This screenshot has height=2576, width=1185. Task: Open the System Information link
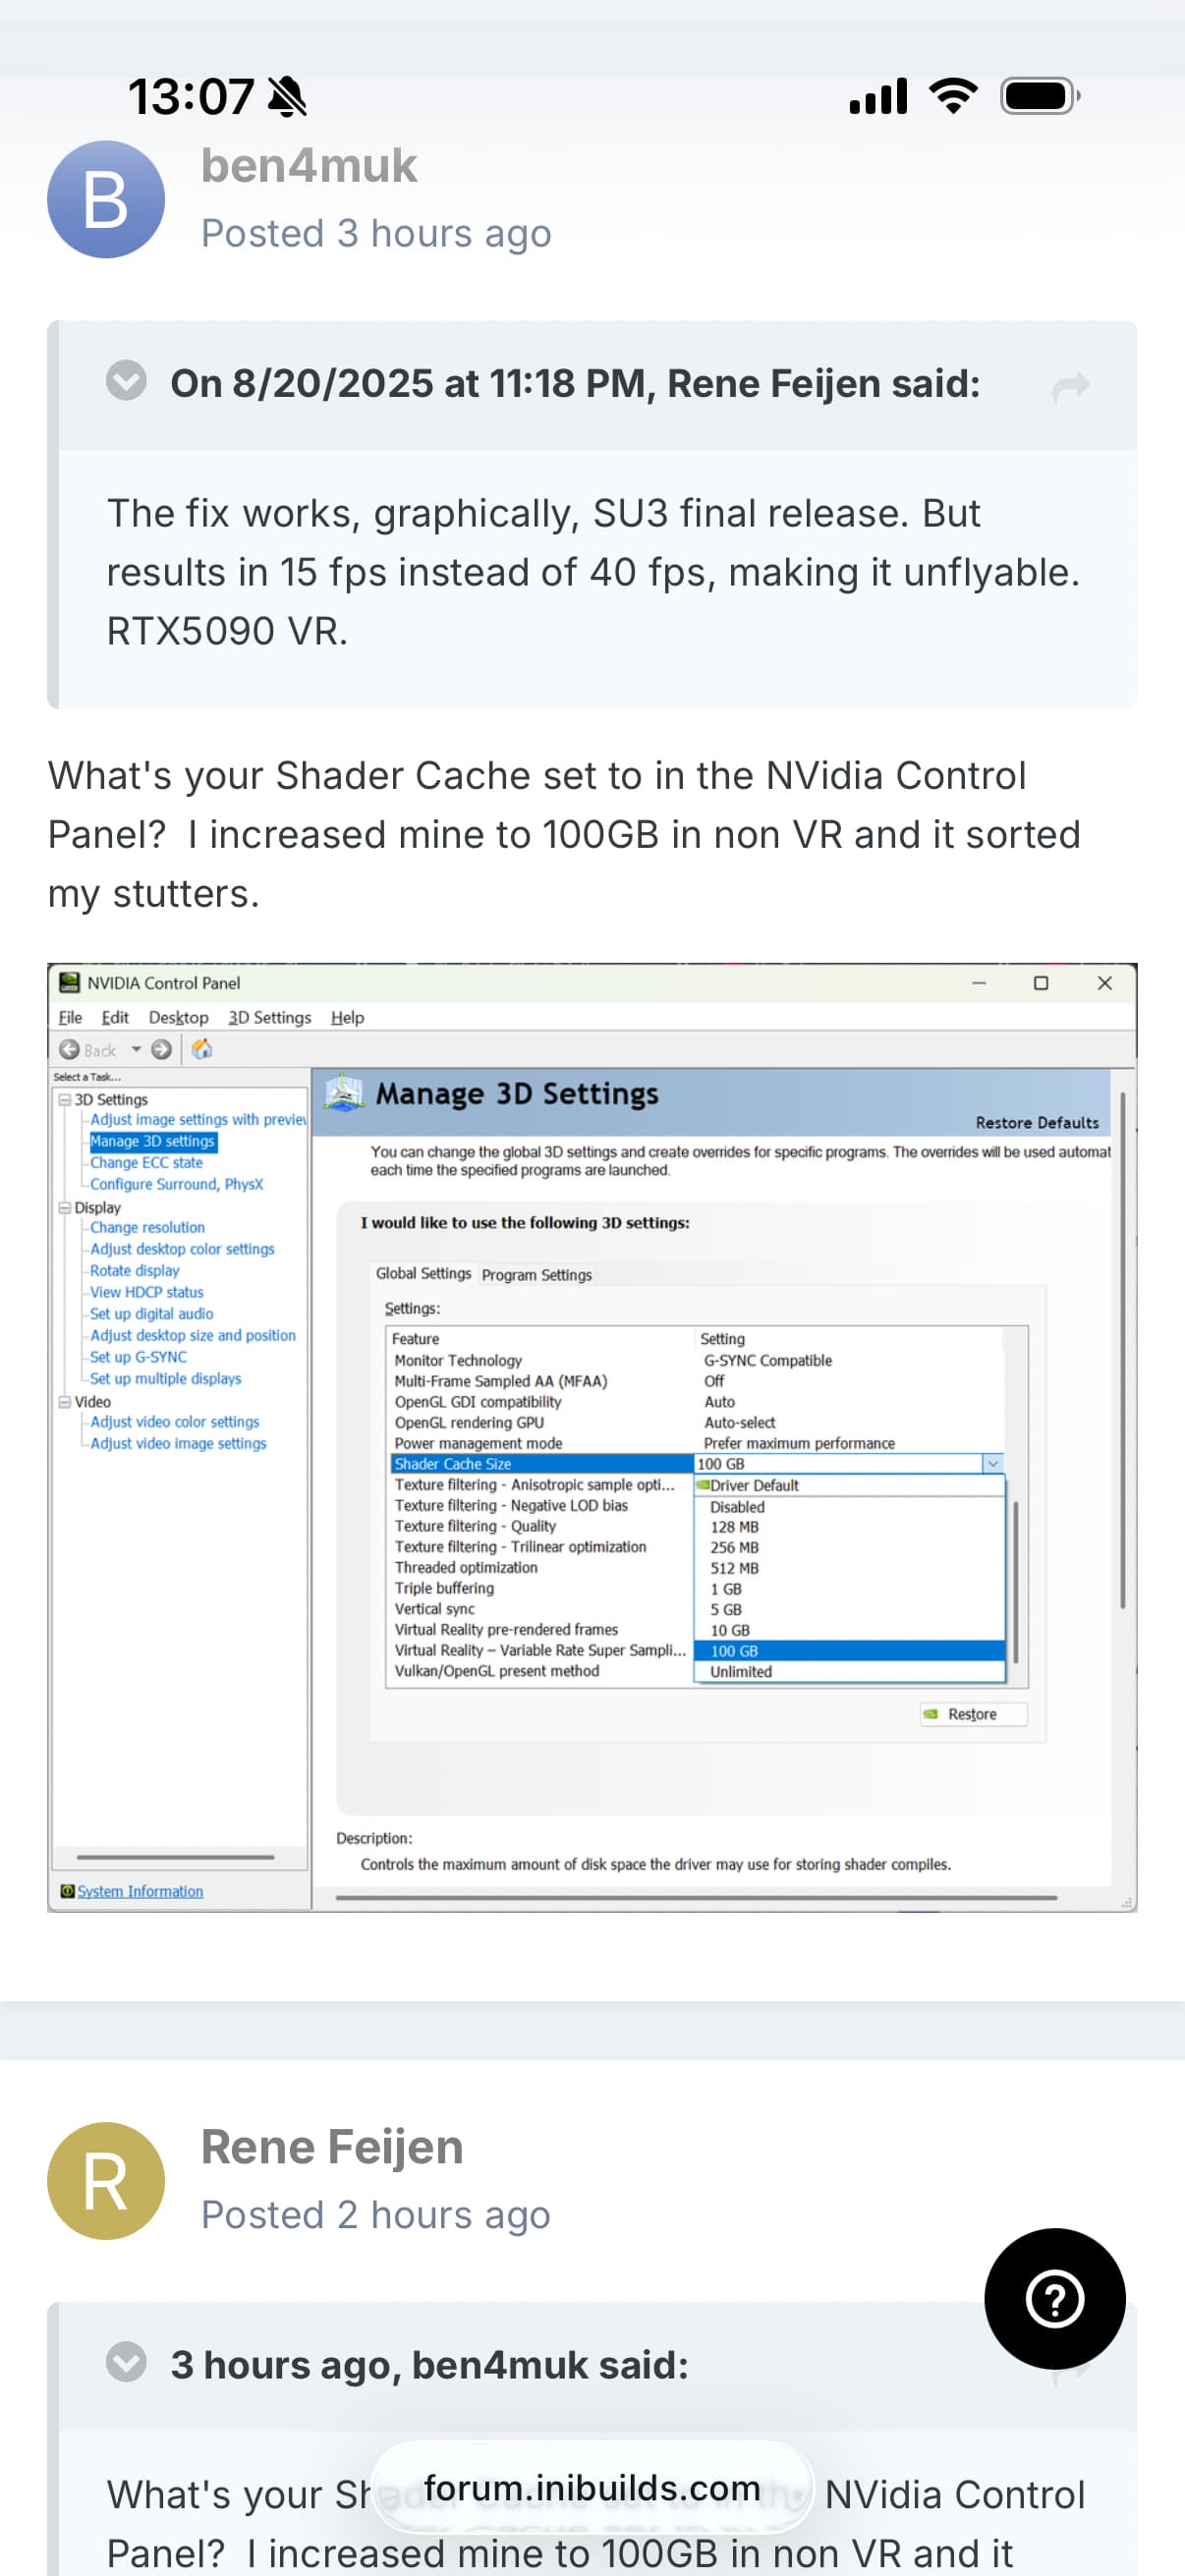[x=140, y=1891]
